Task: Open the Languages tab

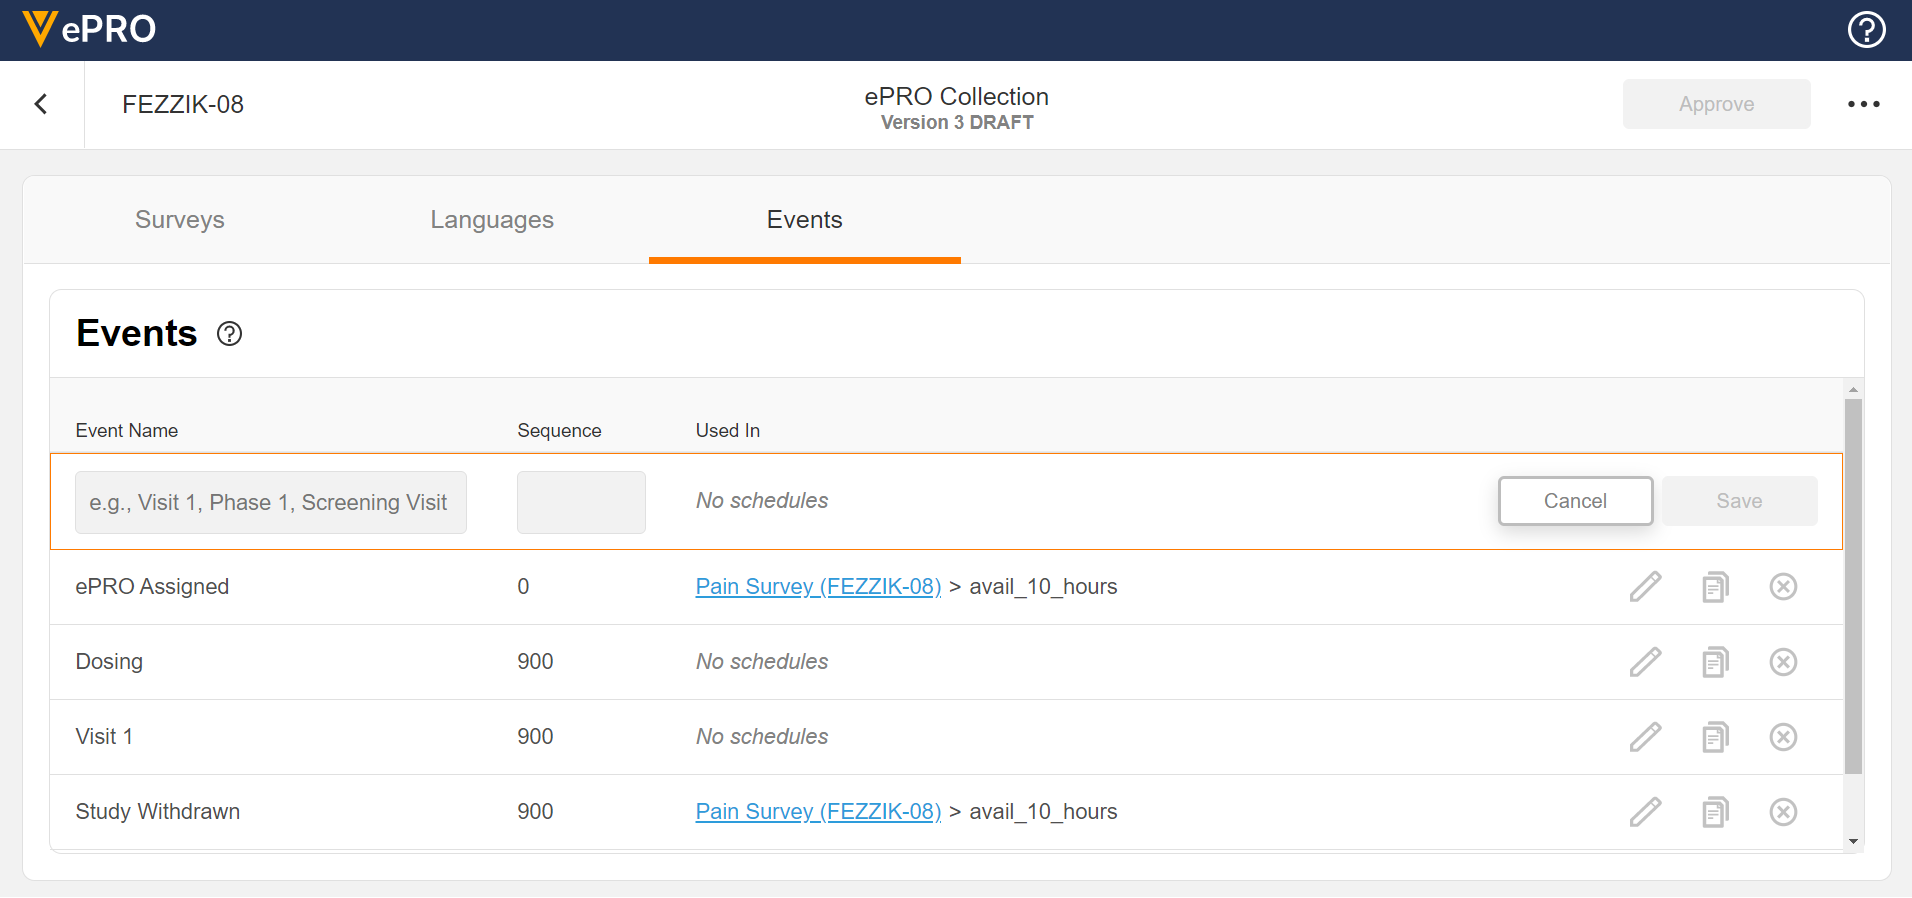Action: pos(492,220)
